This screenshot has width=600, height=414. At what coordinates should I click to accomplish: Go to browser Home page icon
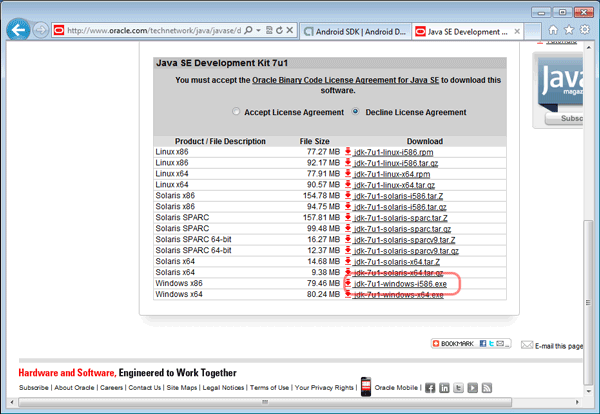coord(553,30)
